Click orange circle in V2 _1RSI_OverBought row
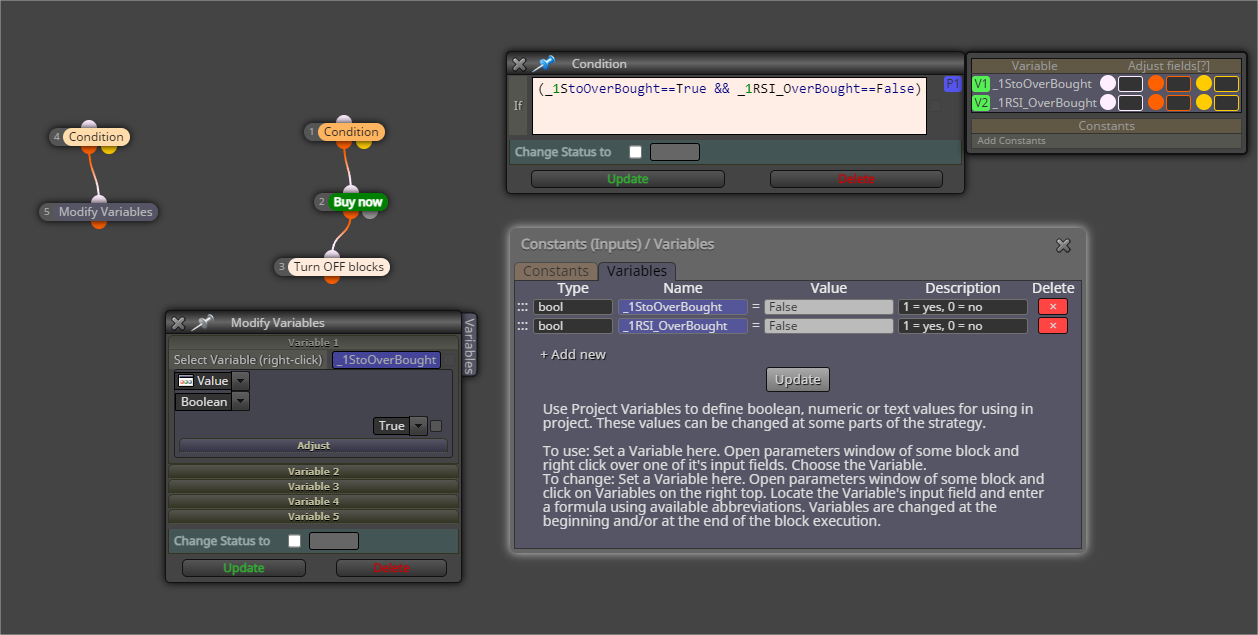 (x=1156, y=102)
